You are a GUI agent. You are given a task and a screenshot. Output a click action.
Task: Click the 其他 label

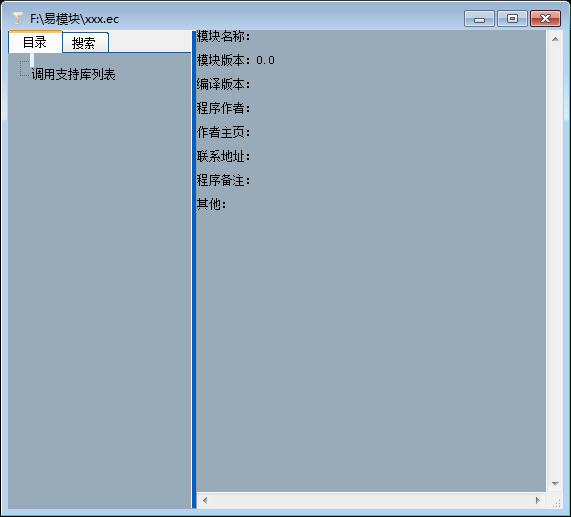click(212, 205)
